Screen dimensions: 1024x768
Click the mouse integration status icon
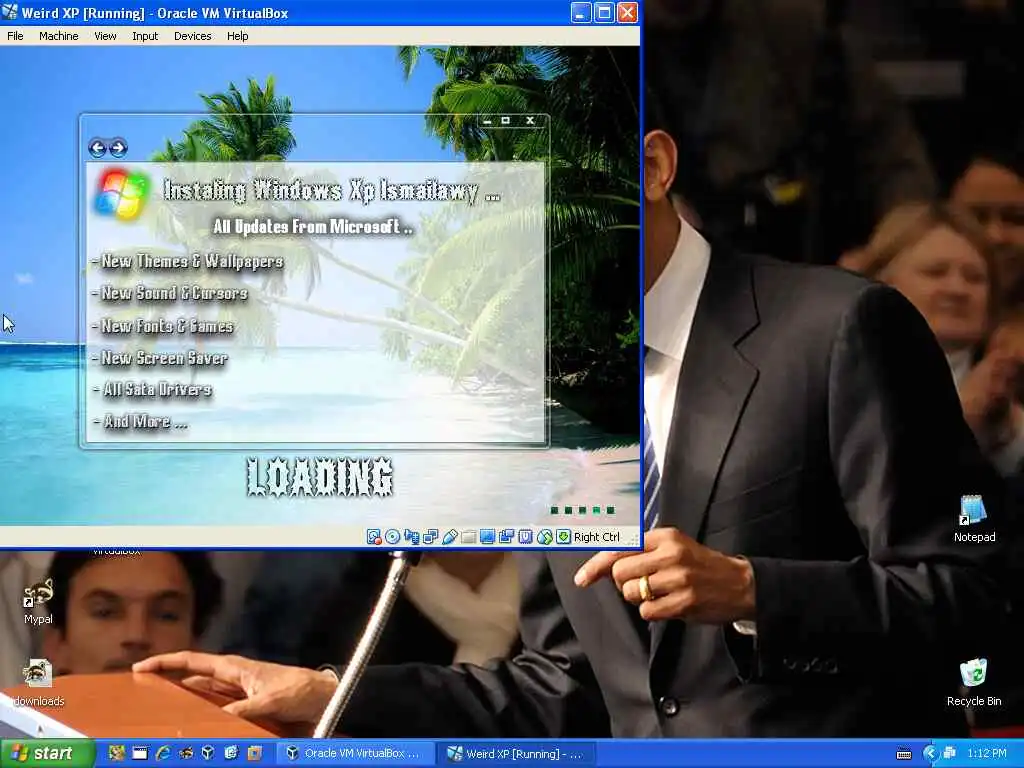pyautogui.click(x=544, y=537)
